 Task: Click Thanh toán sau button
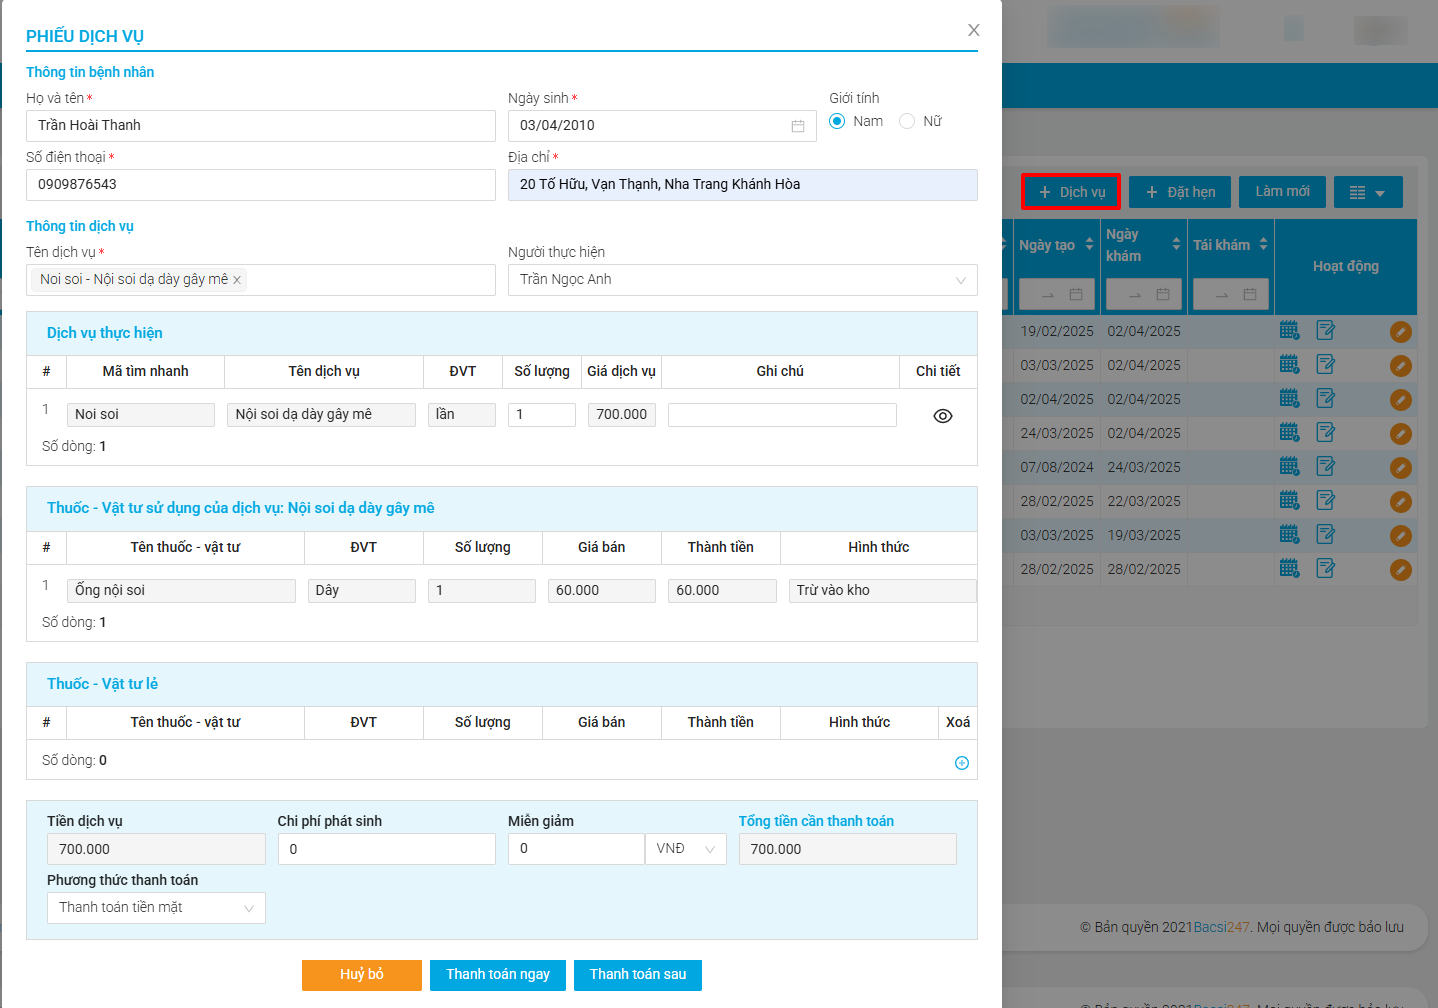(638, 975)
